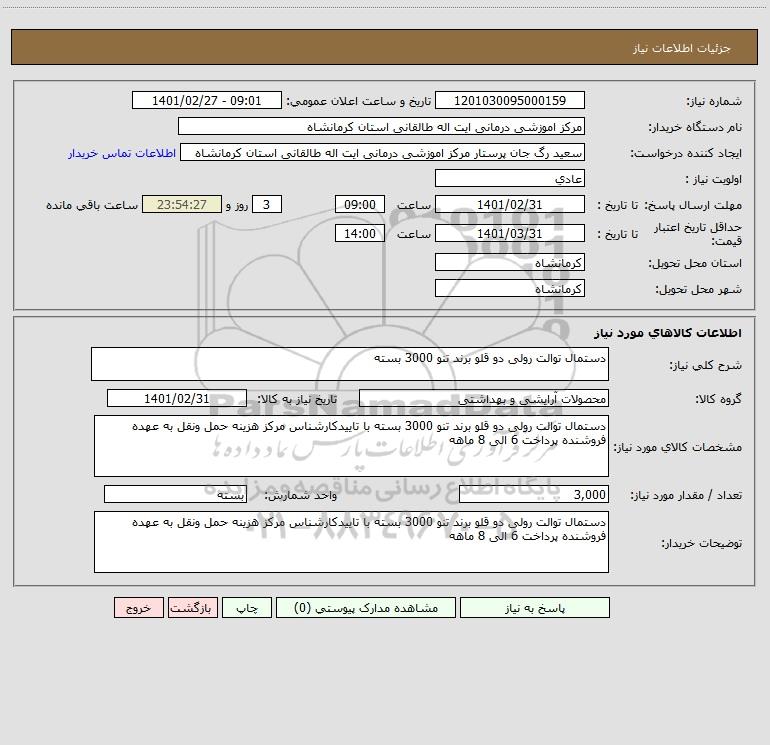This screenshot has height=745, width=770.
Task: Click the priority field عادي
Action: tap(510, 178)
